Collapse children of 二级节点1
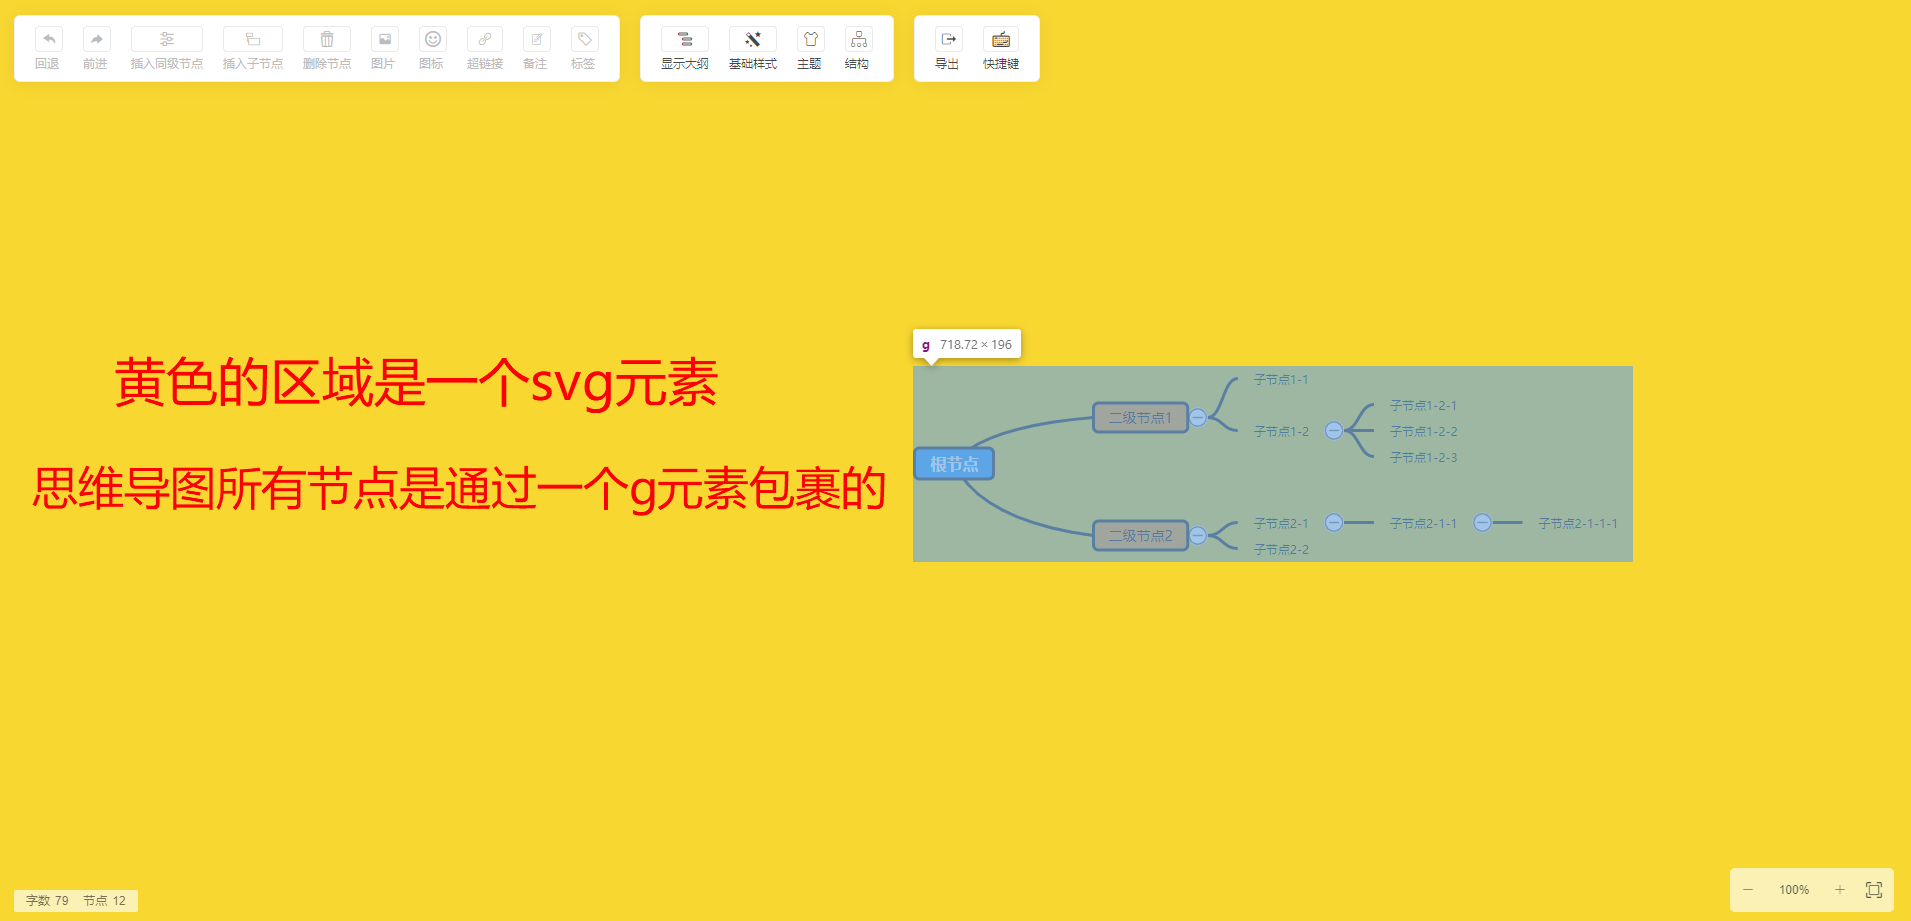This screenshot has height=921, width=1911. [1198, 418]
